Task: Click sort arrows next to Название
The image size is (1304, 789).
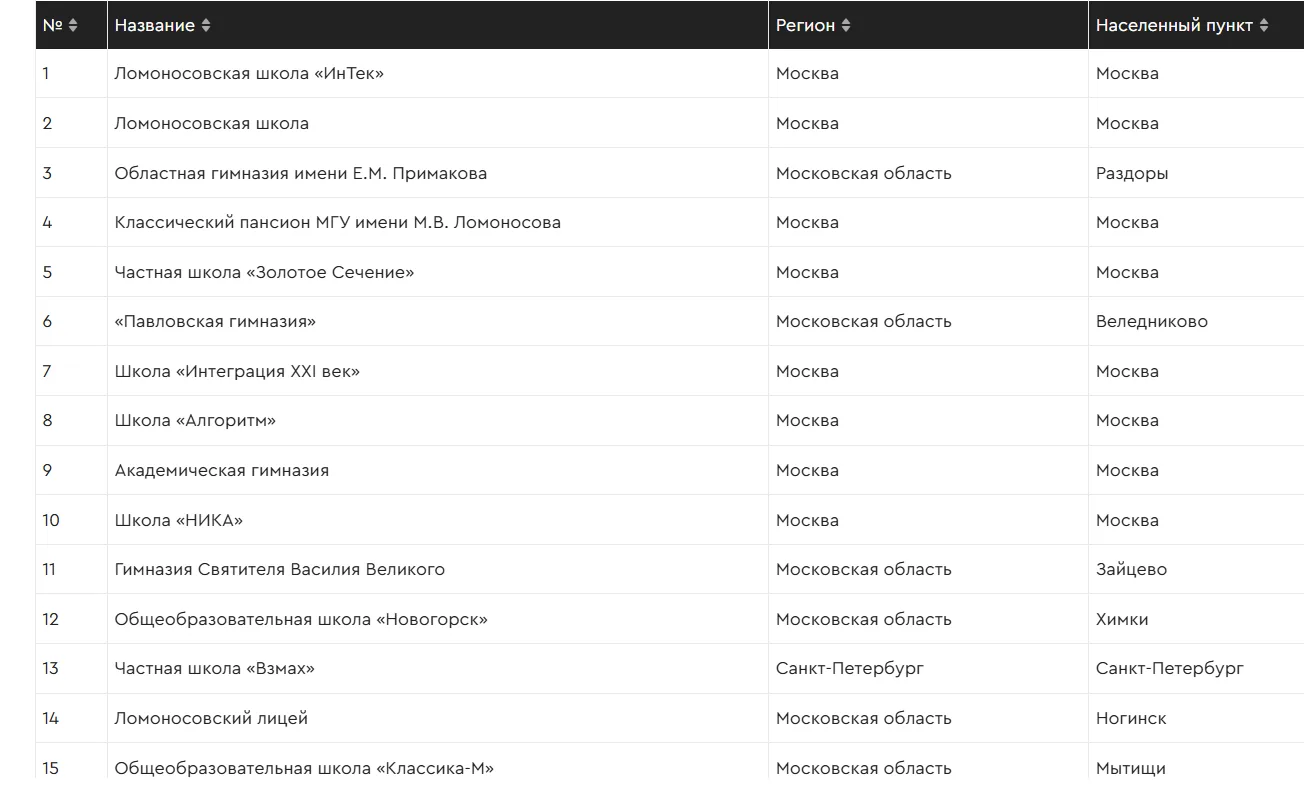Action: coord(206,26)
